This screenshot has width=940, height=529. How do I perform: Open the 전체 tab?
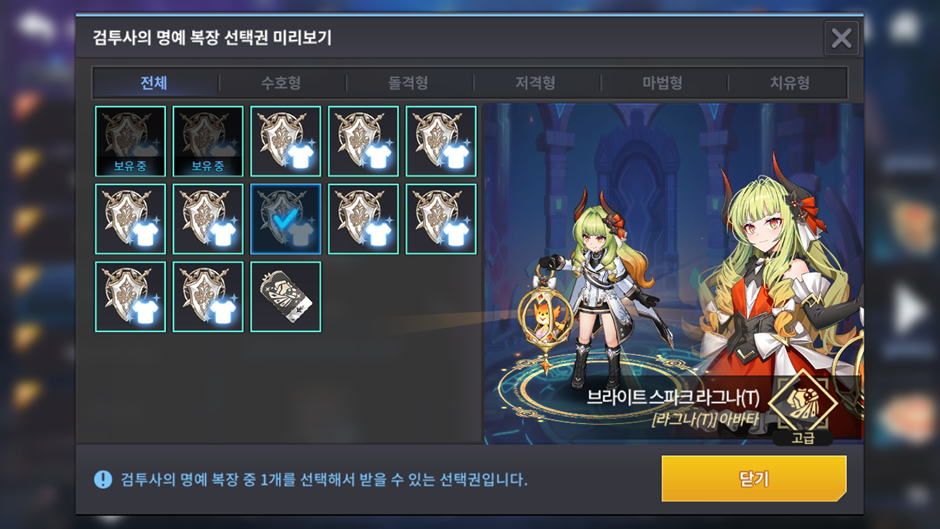pyautogui.click(x=154, y=83)
